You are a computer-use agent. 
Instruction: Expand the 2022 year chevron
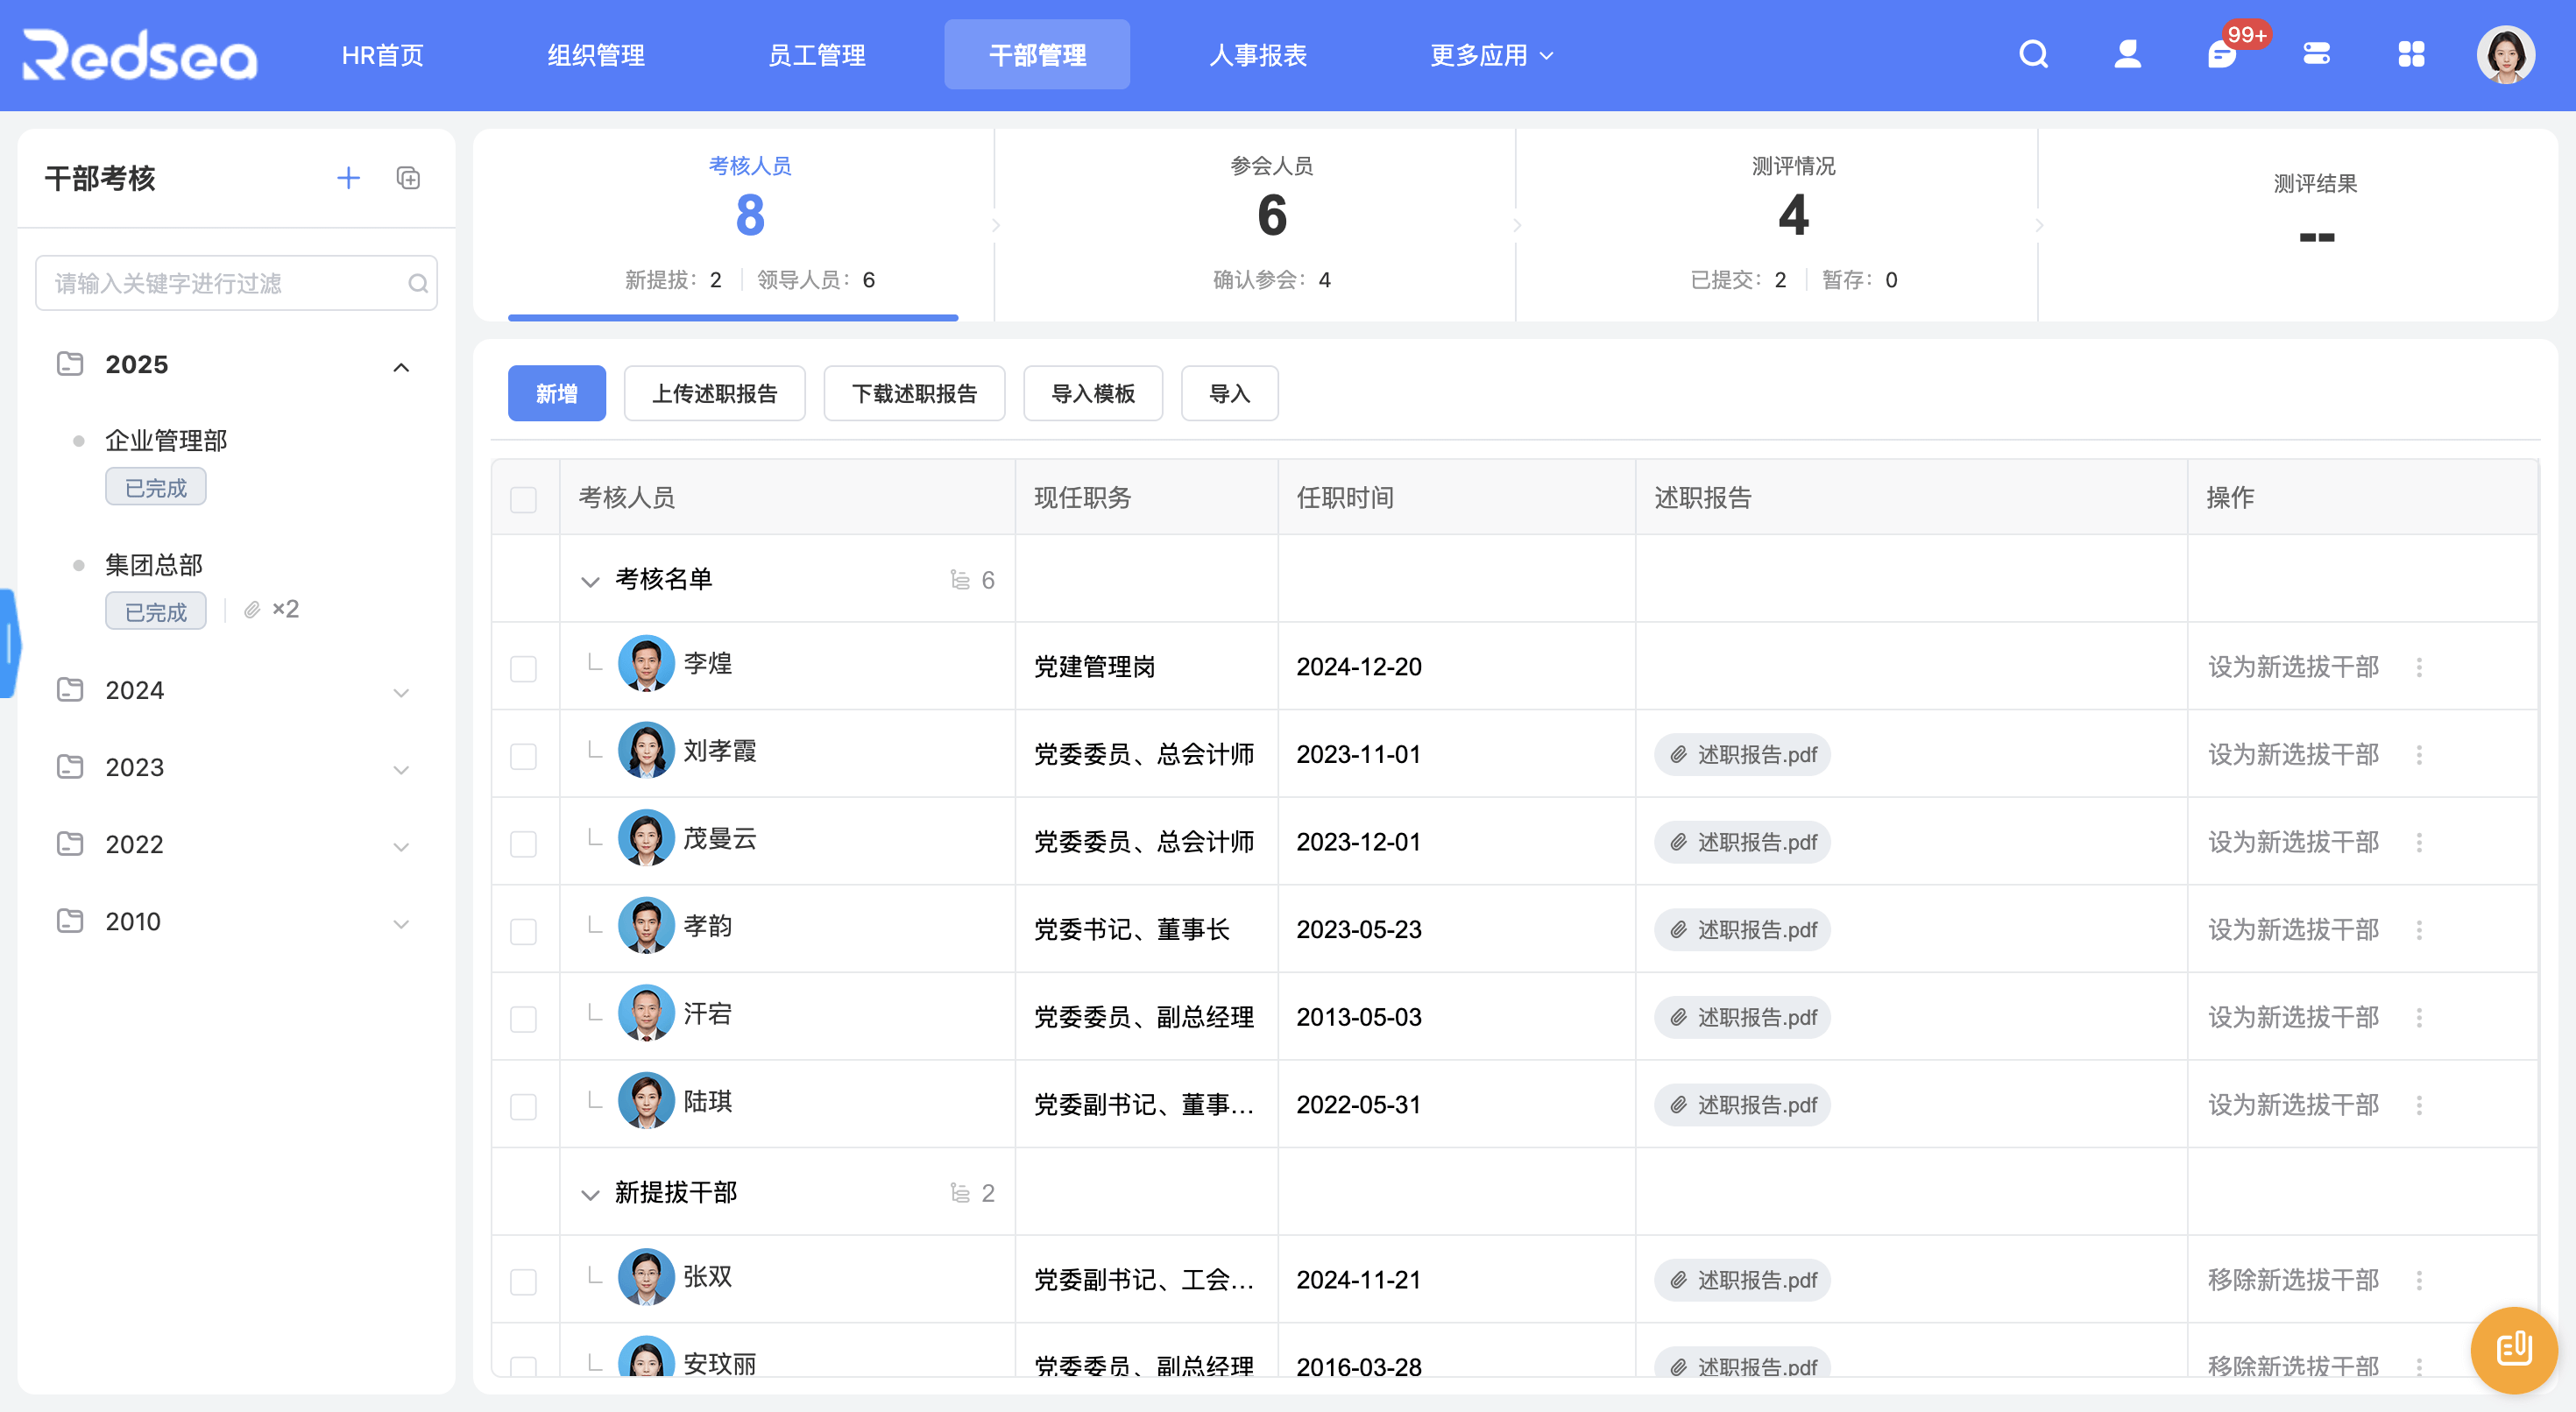[x=401, y=846]
